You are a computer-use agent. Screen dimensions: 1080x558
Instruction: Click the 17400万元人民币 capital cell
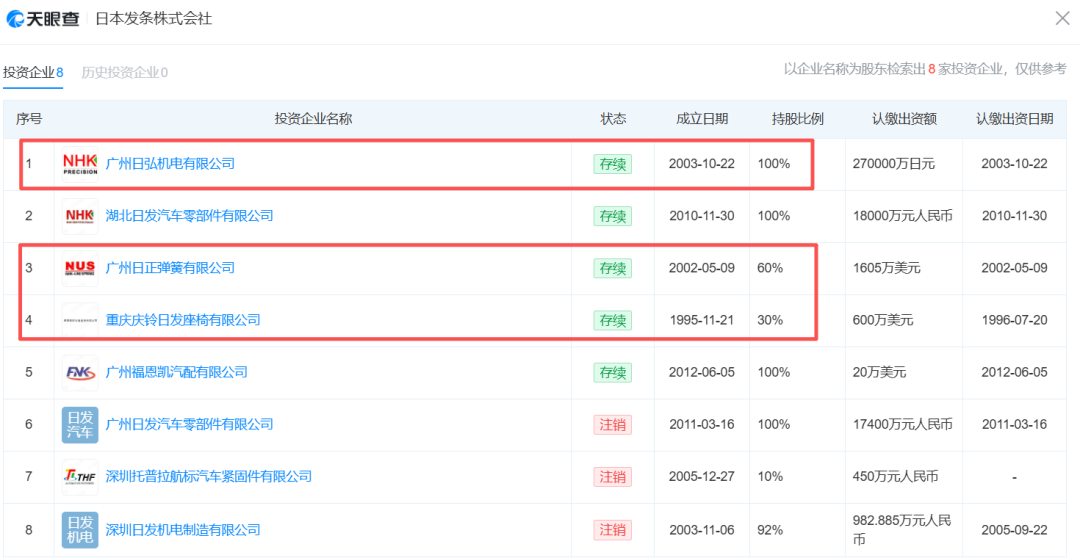click(x=903, y=424)
